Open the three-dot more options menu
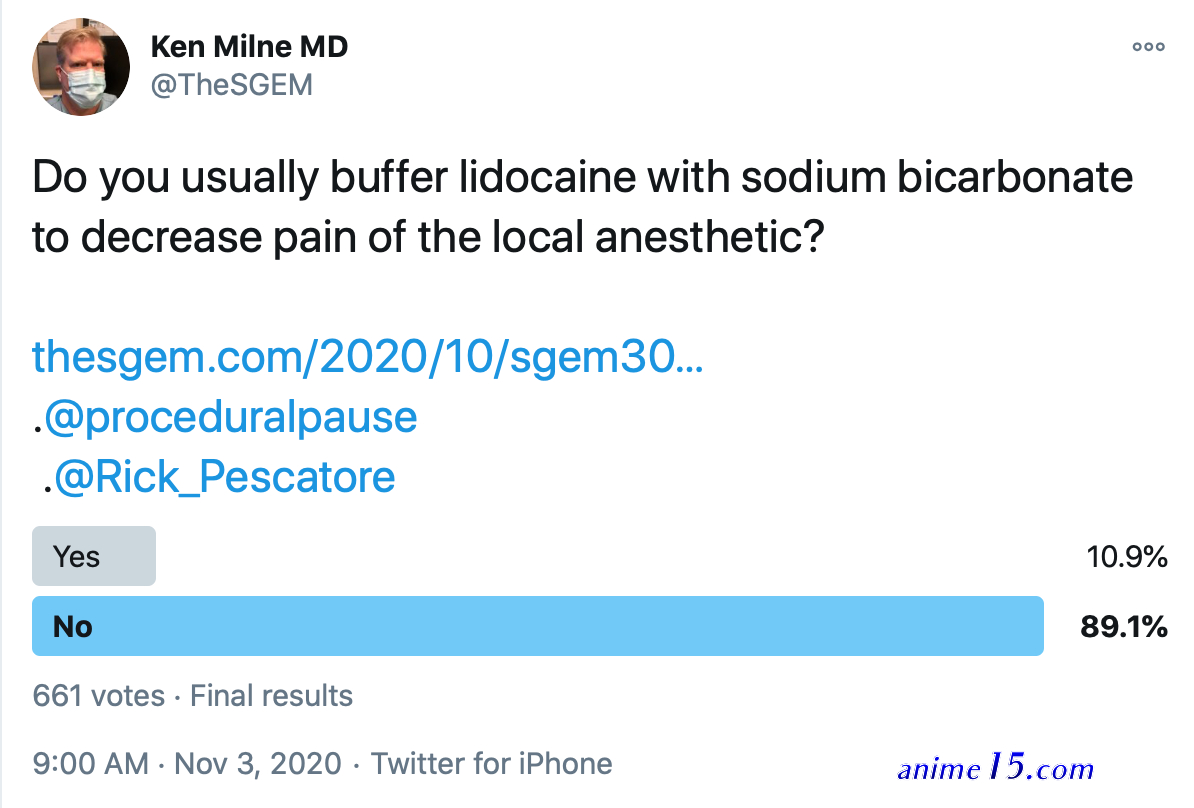Viewport: 1194px width, 808px height. click(x=1148, y=46)
